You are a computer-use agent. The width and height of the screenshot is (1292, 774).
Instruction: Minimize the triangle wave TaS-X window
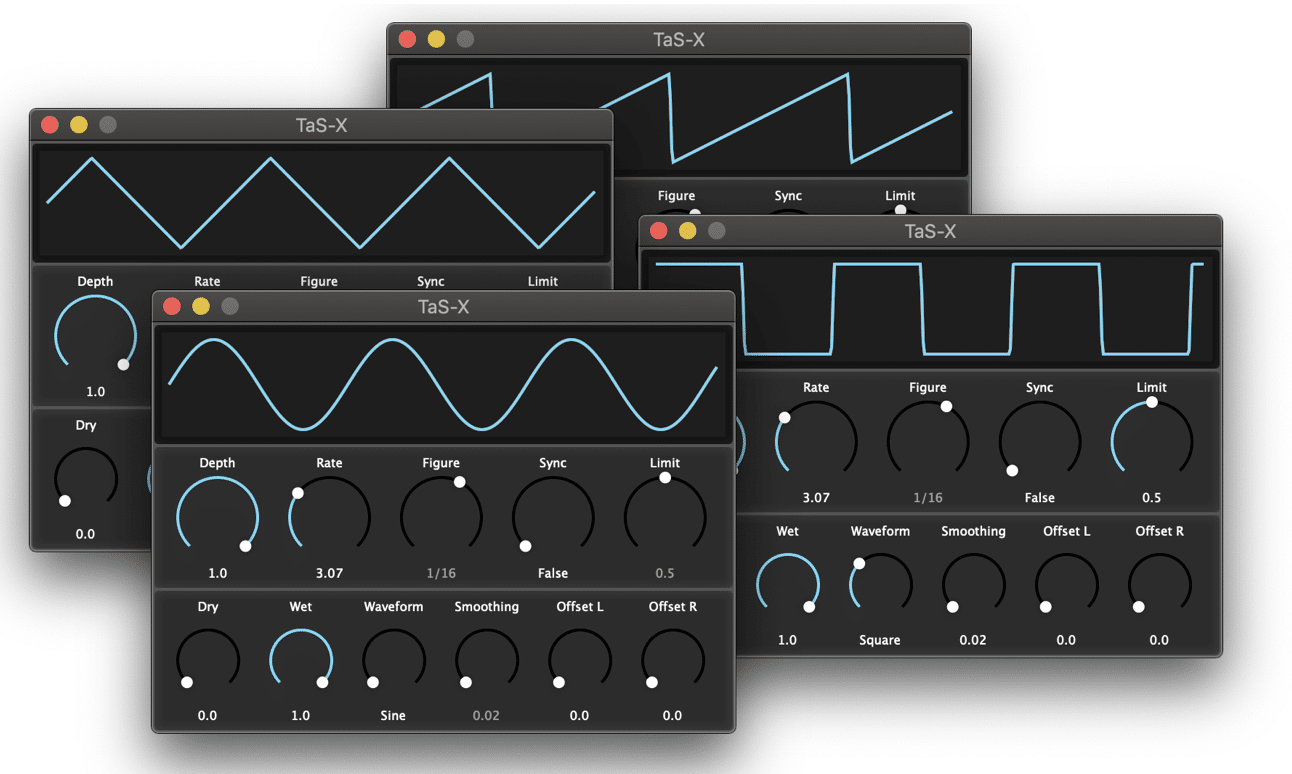click(79, 124)
